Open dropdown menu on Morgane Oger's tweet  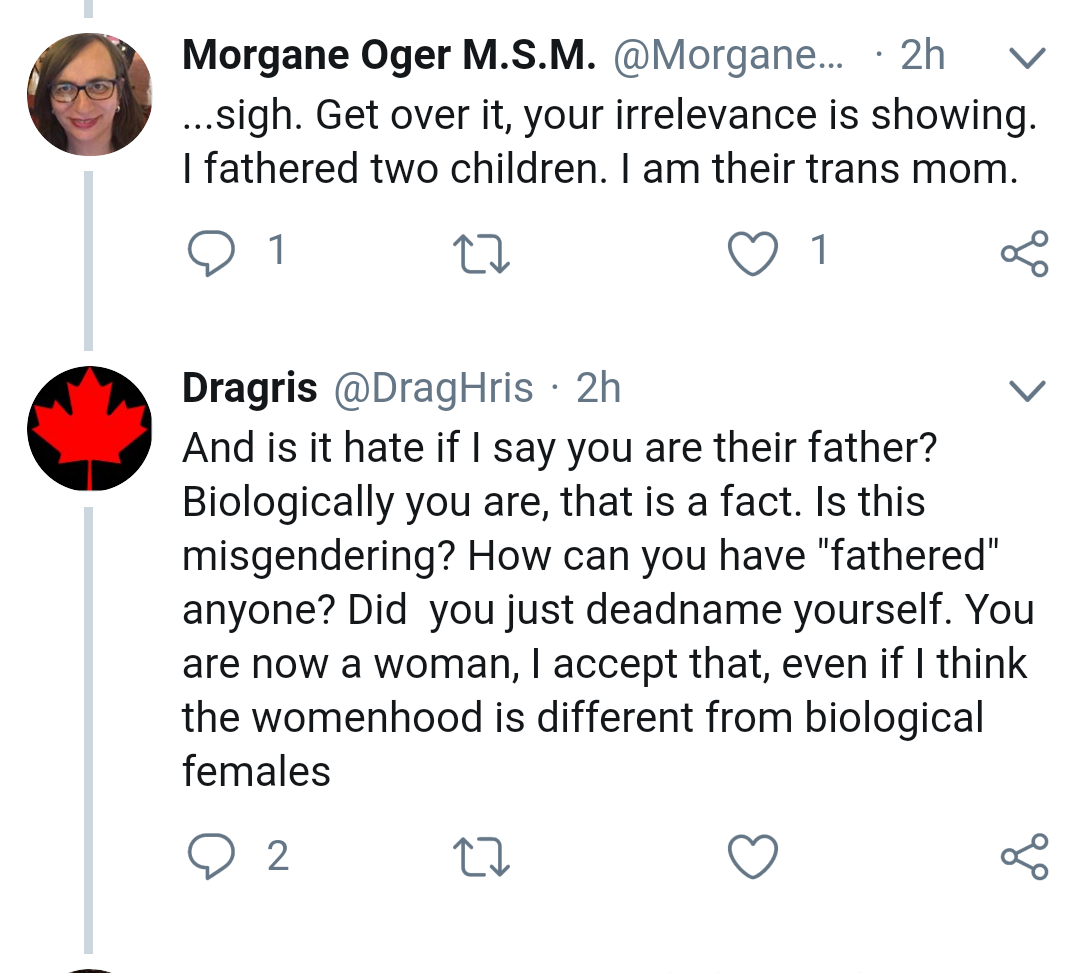click(1027, 58)
